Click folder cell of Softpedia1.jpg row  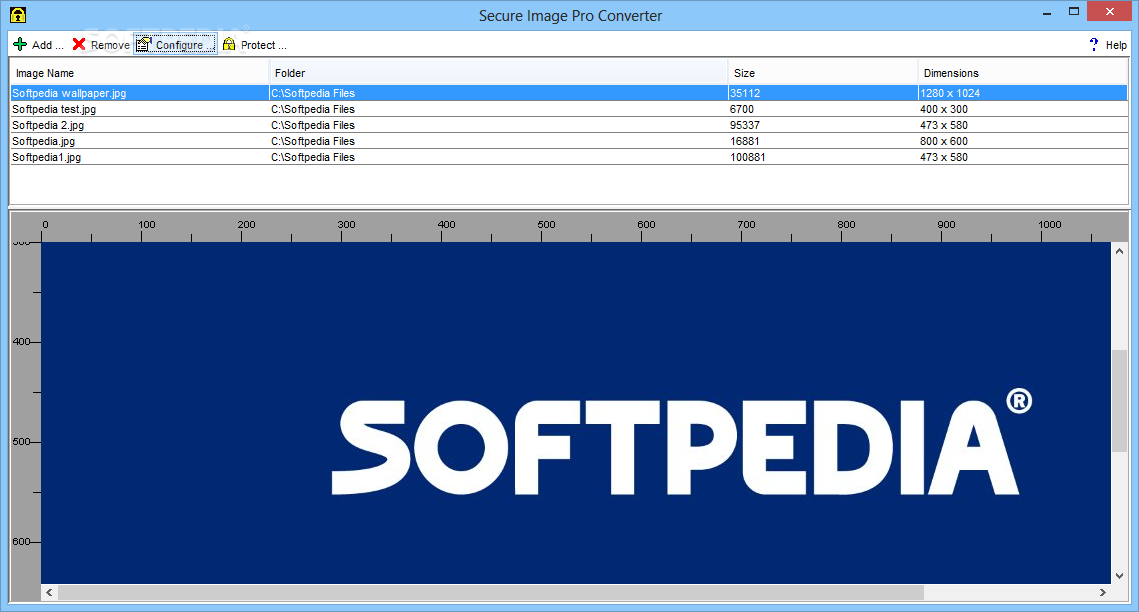tap(313, 157)
